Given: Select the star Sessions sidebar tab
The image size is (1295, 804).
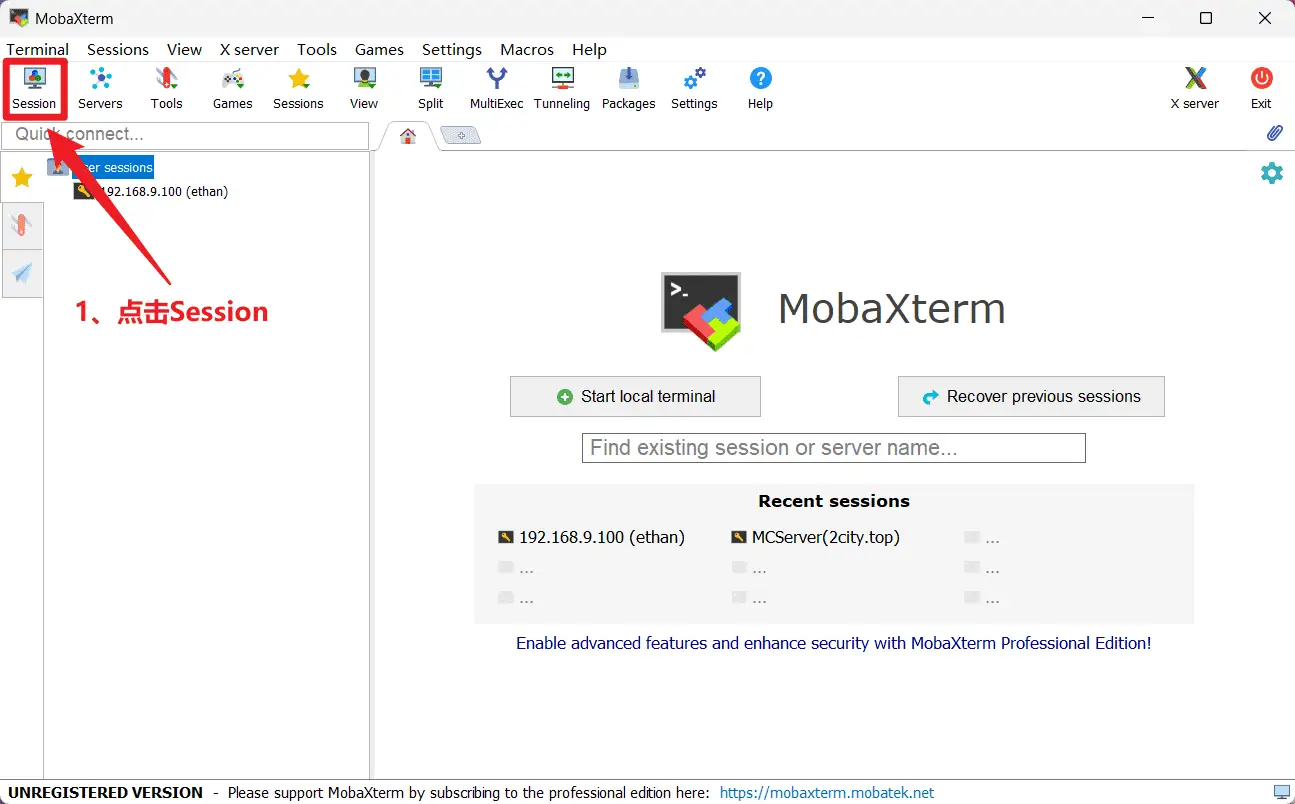Looking at the screenshot, I should (x=22, y=178).
